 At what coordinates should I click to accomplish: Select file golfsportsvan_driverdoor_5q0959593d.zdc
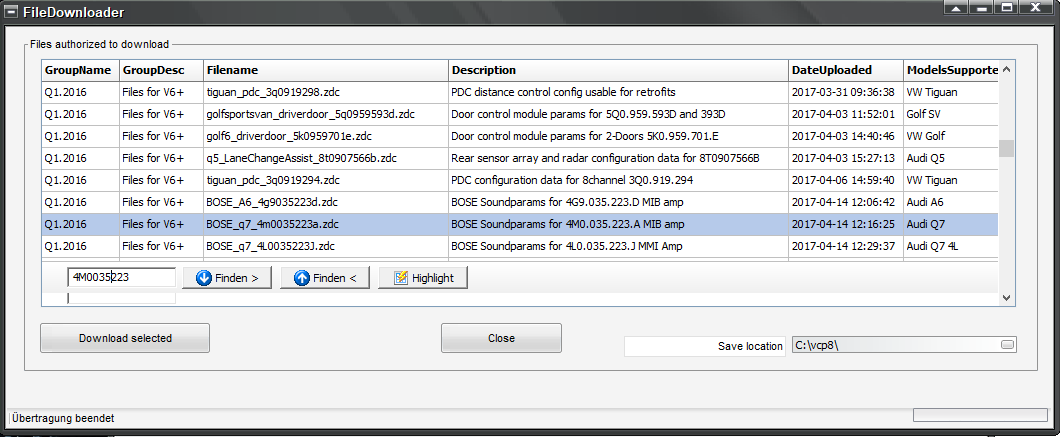coord(310,114)
